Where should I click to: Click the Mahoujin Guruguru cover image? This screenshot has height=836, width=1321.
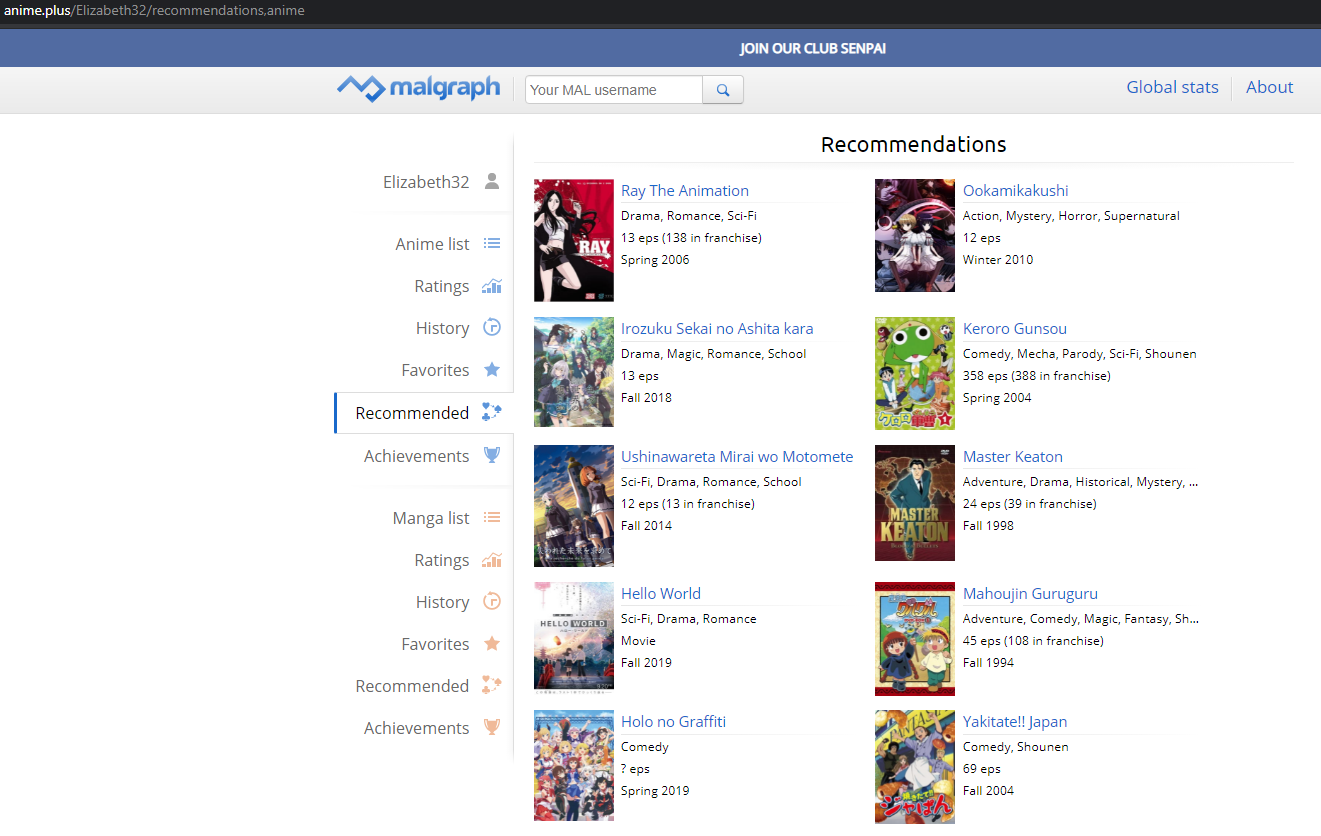(915, 639)
